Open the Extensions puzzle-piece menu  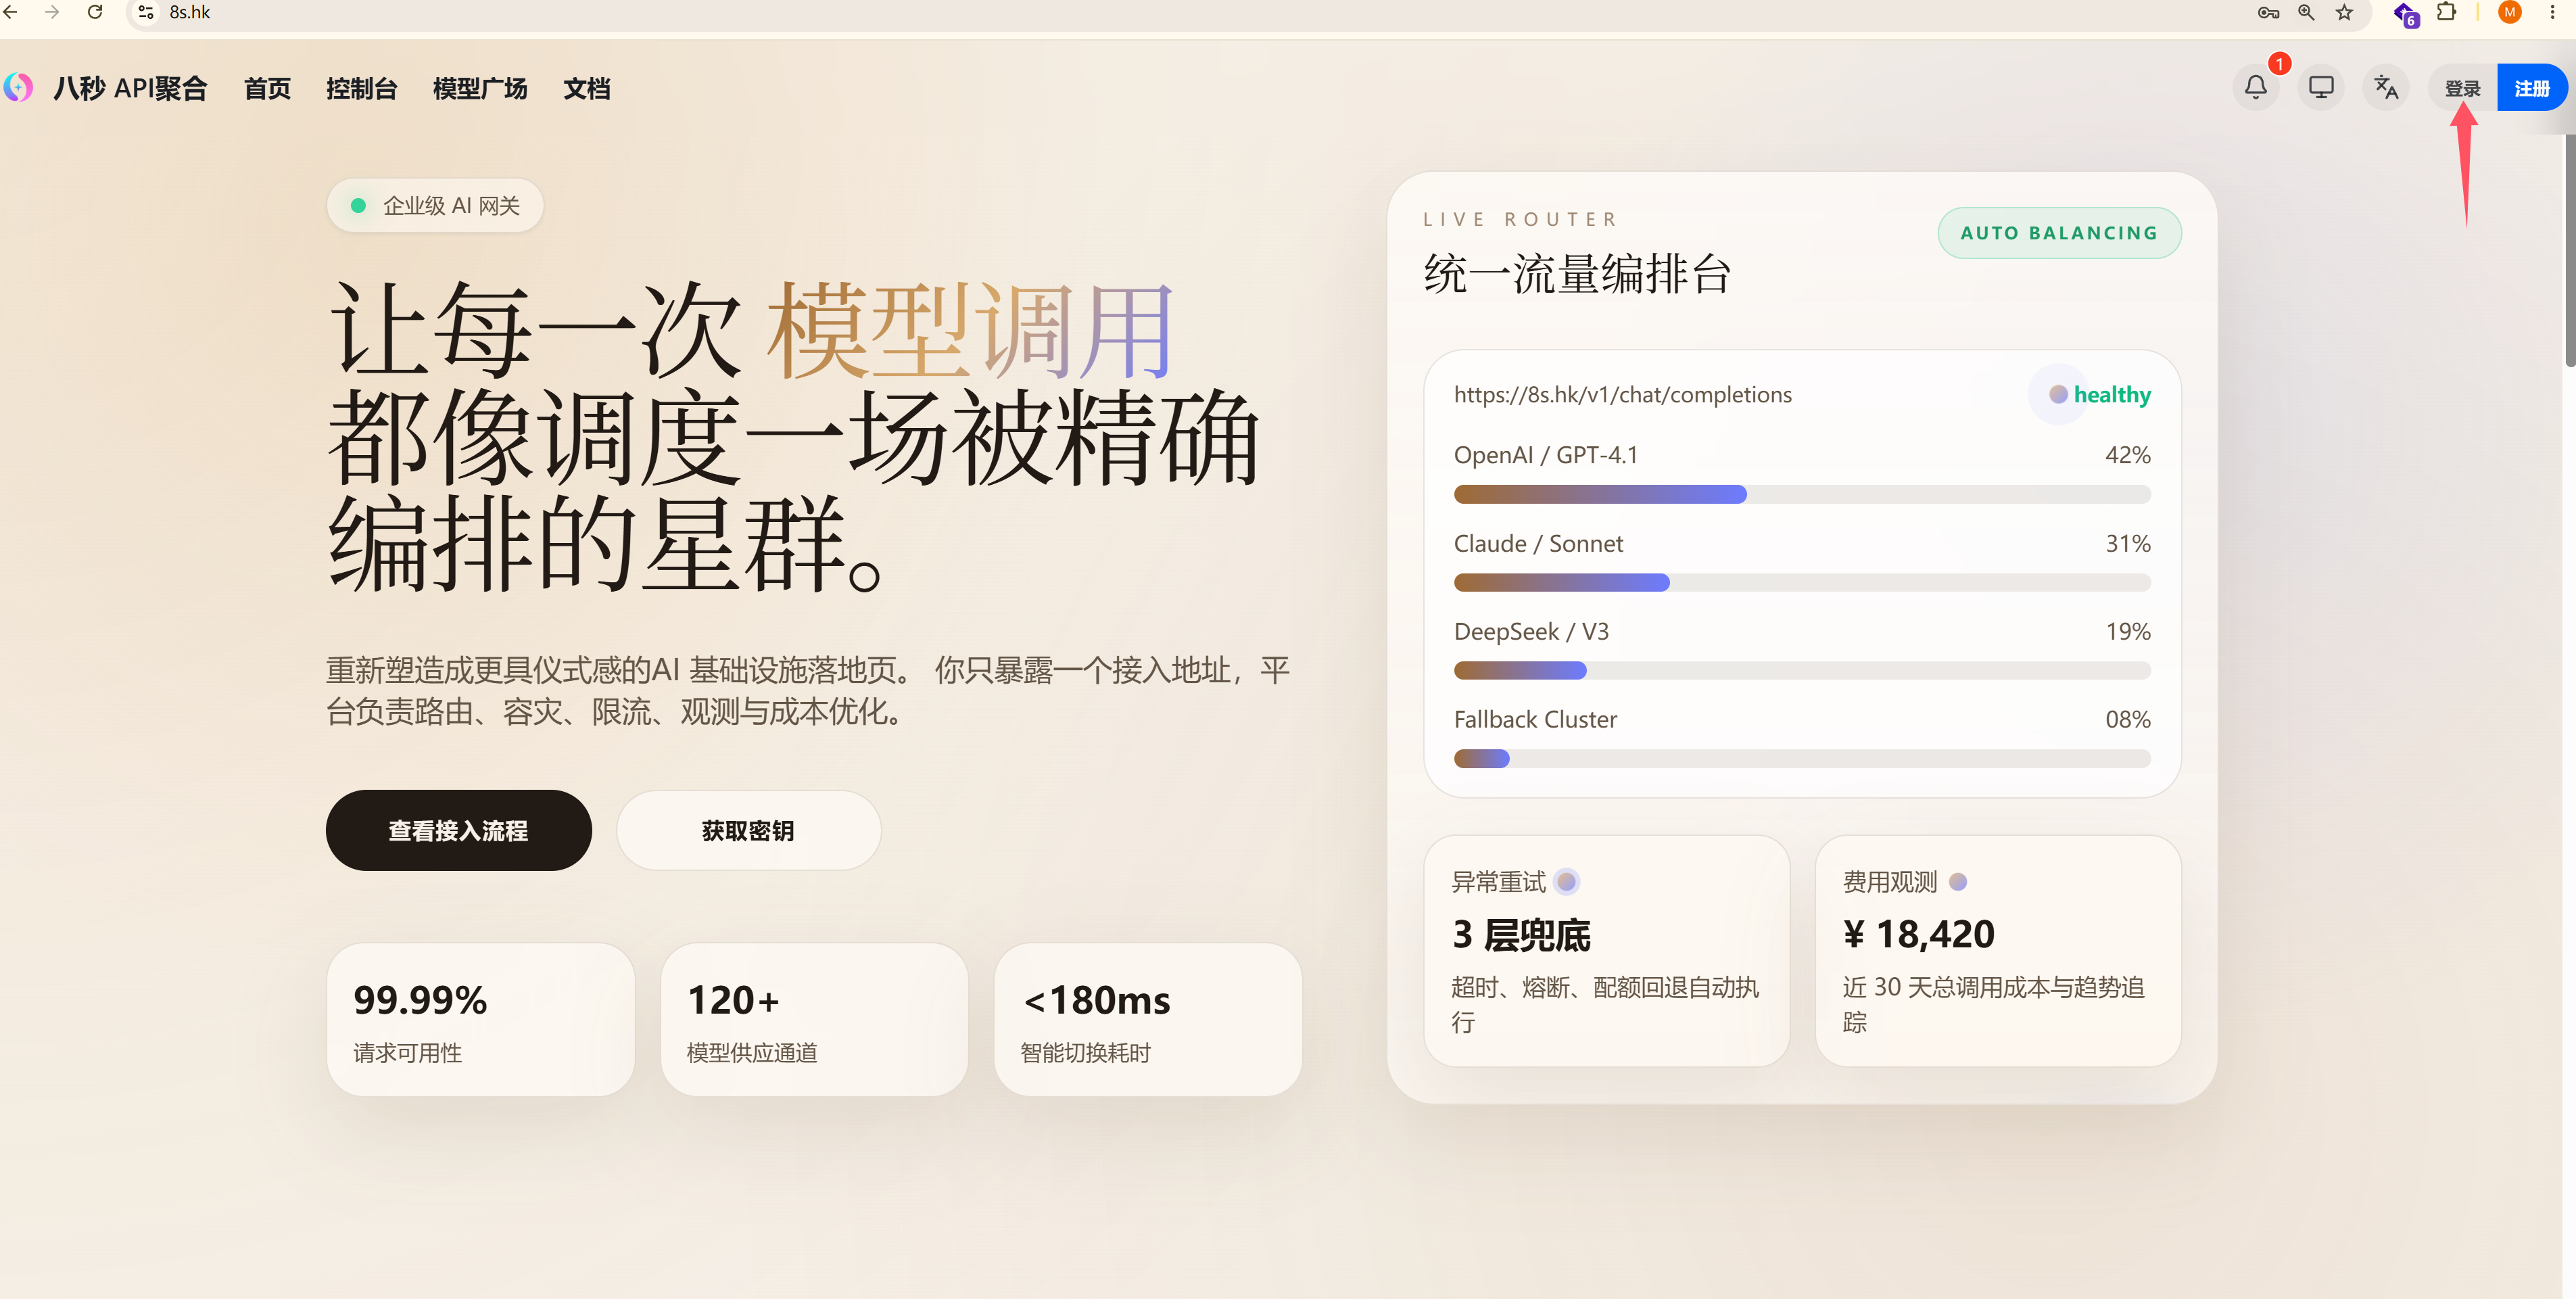2447,12
